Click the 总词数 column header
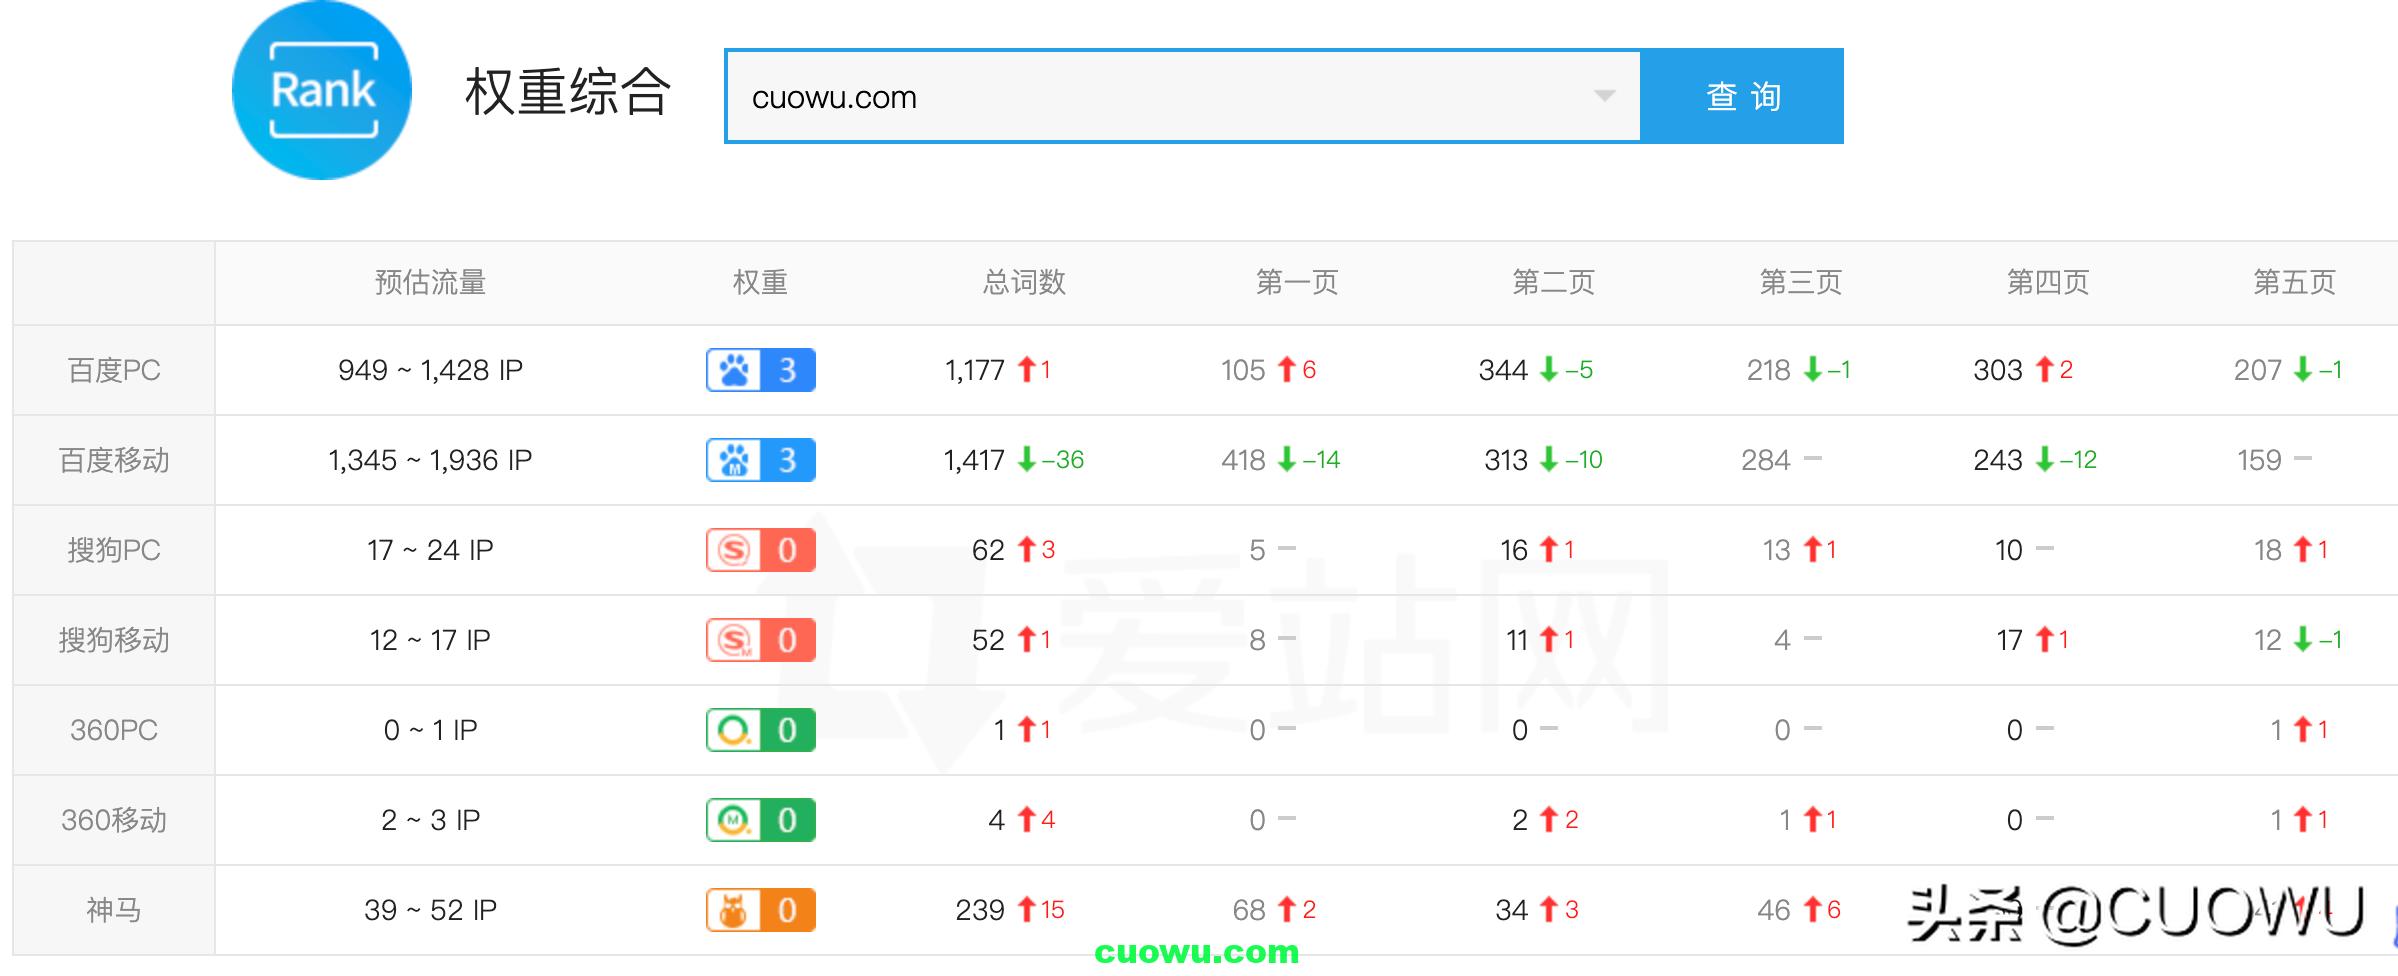The height and width of the screenshot is (976, 2398). click(x=1024, y=283)
